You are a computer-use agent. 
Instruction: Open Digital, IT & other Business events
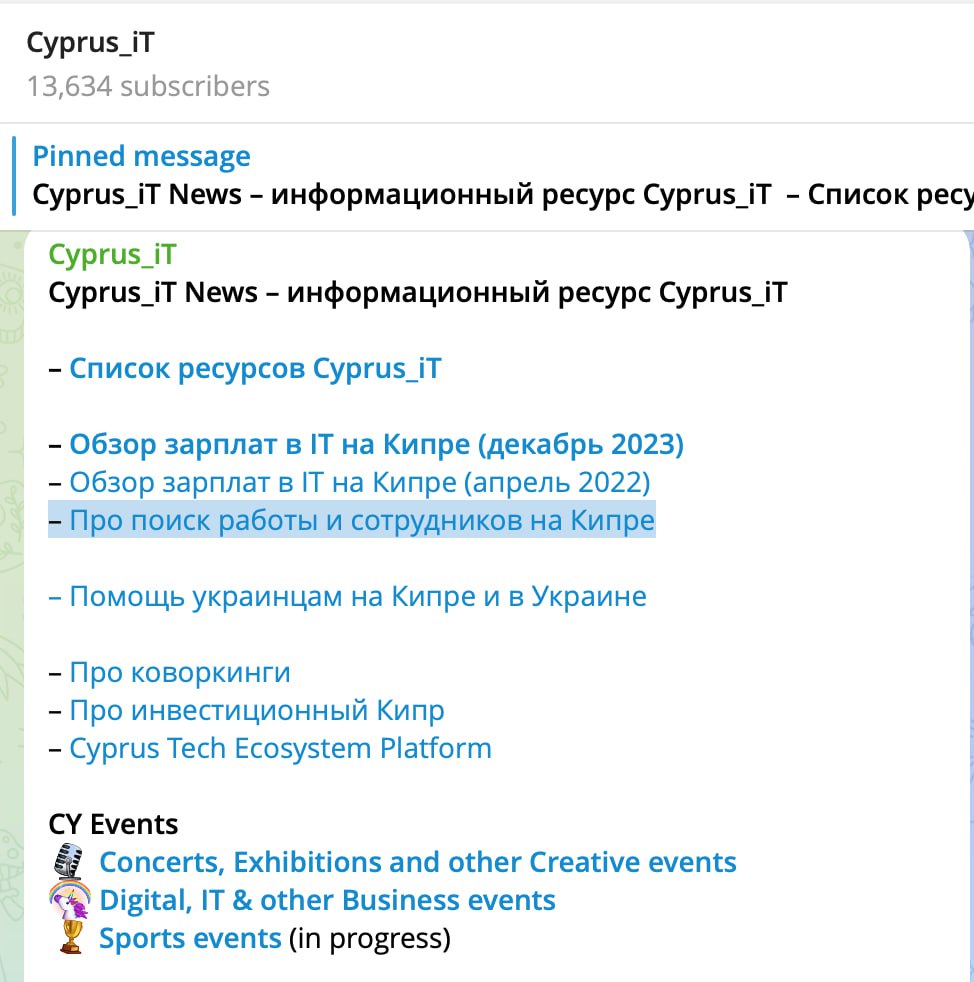pos(327,900)
